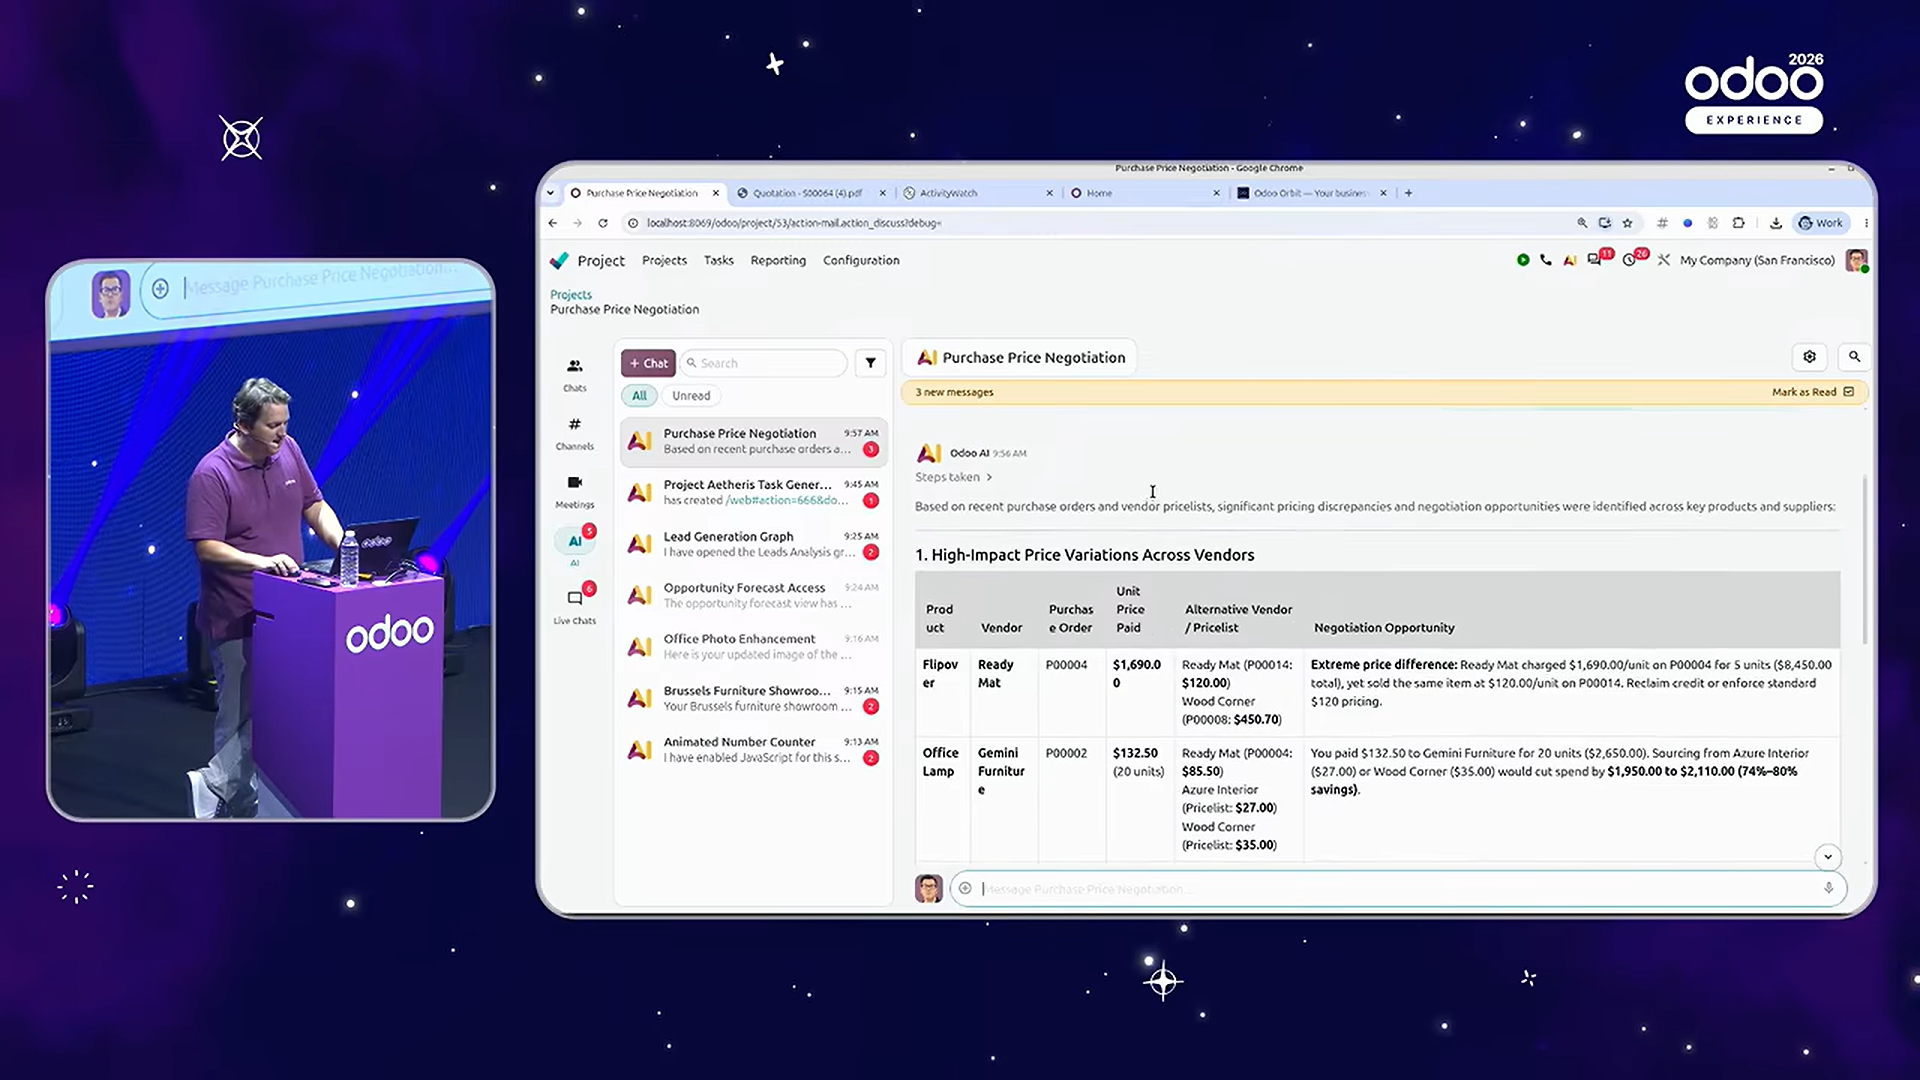Click the message composer text field
This screenshot has width=1920, height=1080.
[1397, 888]
